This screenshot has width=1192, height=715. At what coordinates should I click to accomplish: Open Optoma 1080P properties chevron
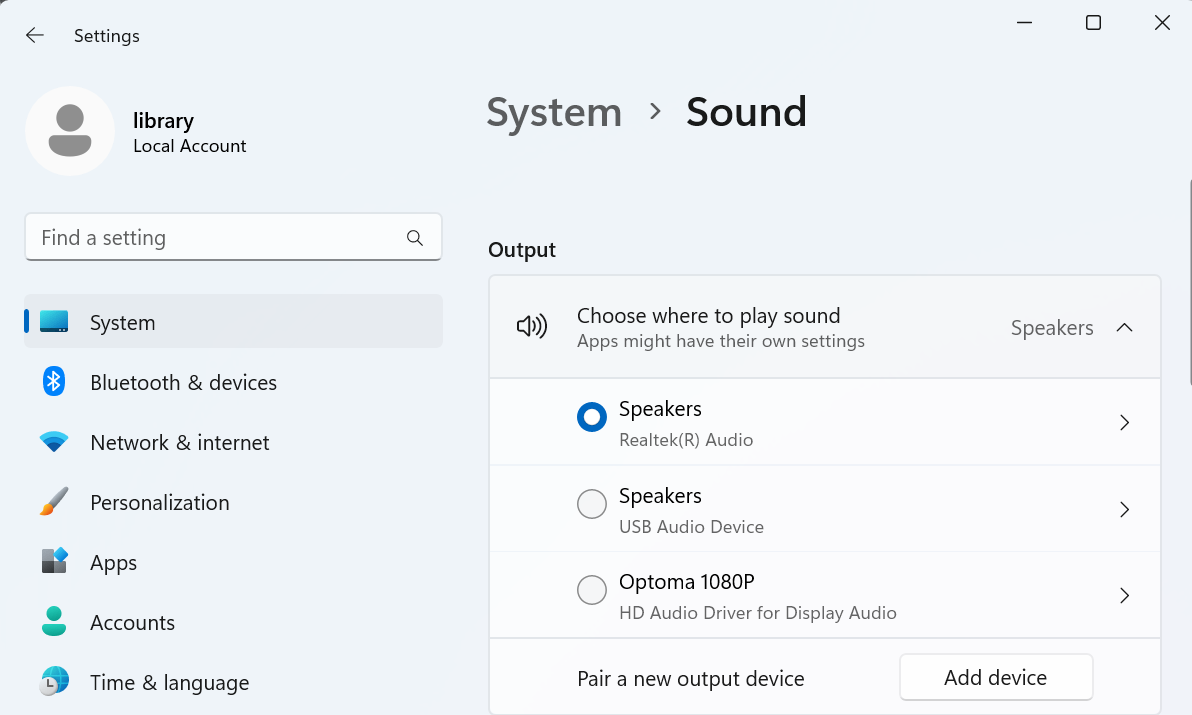click(x=1124, y=596)
